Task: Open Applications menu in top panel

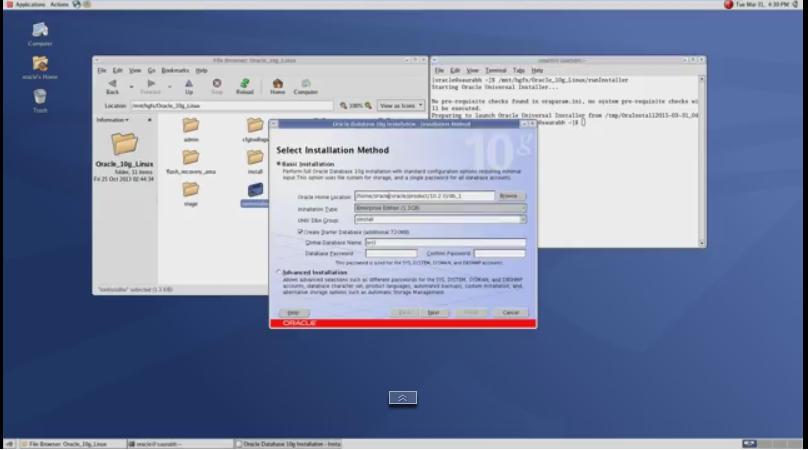Action: [30, 5]
